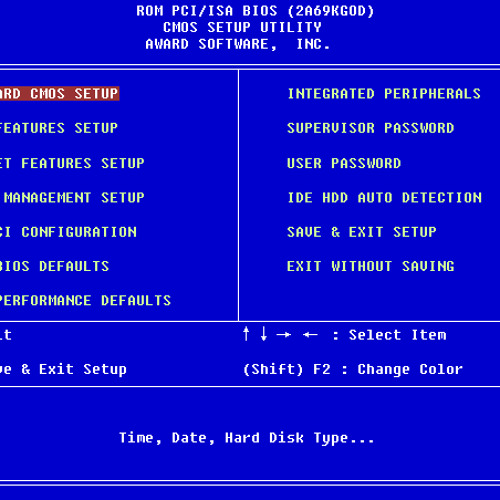Click the left arrow key icon
Screen dimensions: 500x500
pyautogui.click(x=310, y=334)
